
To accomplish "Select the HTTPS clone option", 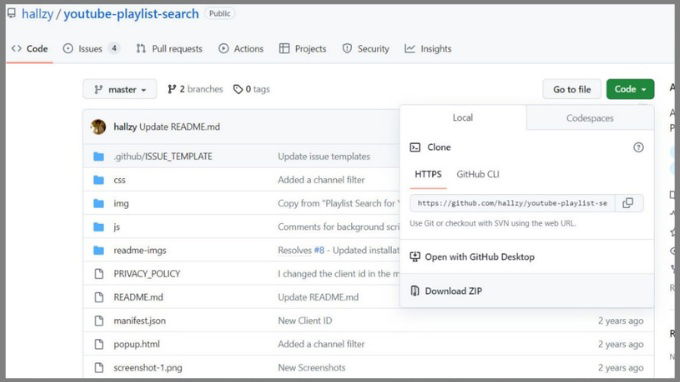I will click(428, 174).
